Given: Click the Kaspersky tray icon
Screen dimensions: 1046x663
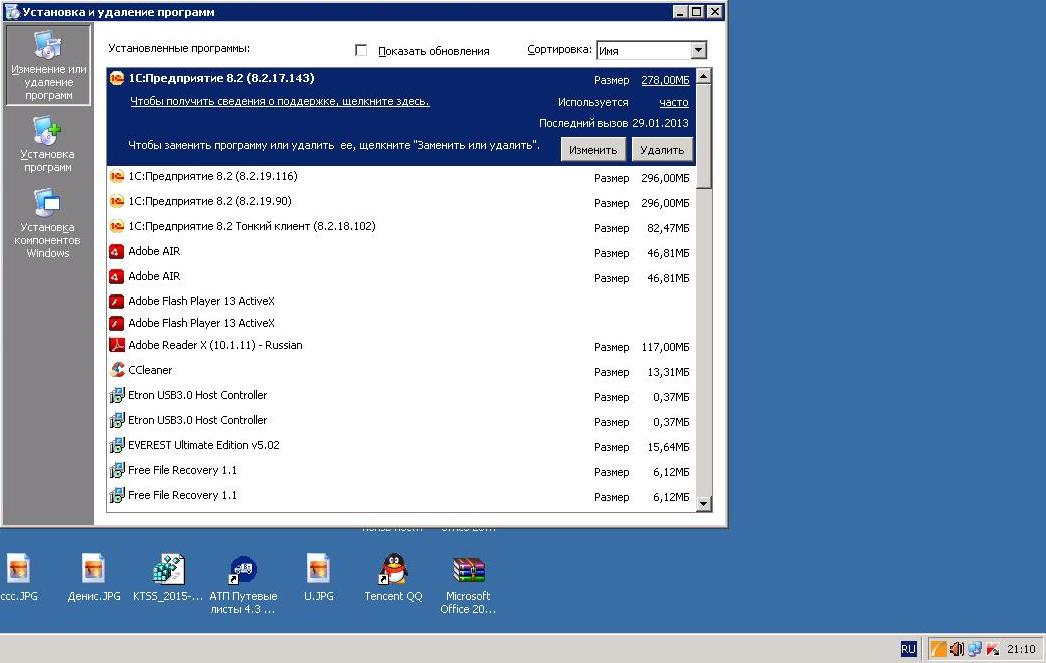Looking at the screenshot, I should 993,649.
